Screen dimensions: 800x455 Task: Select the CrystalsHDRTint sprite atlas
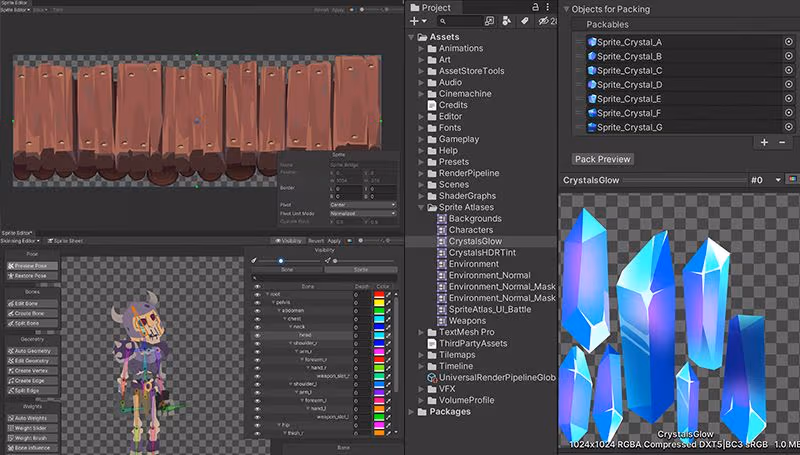(484, 253)
